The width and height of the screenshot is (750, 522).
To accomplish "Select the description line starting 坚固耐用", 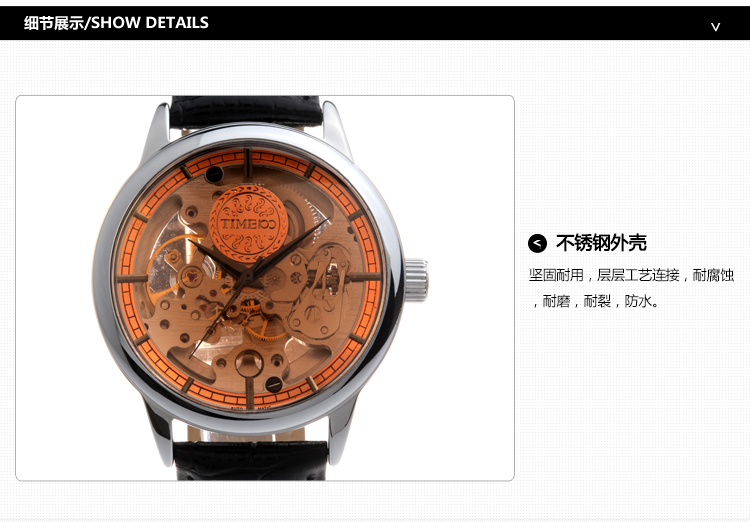I will tap(631, 275).
